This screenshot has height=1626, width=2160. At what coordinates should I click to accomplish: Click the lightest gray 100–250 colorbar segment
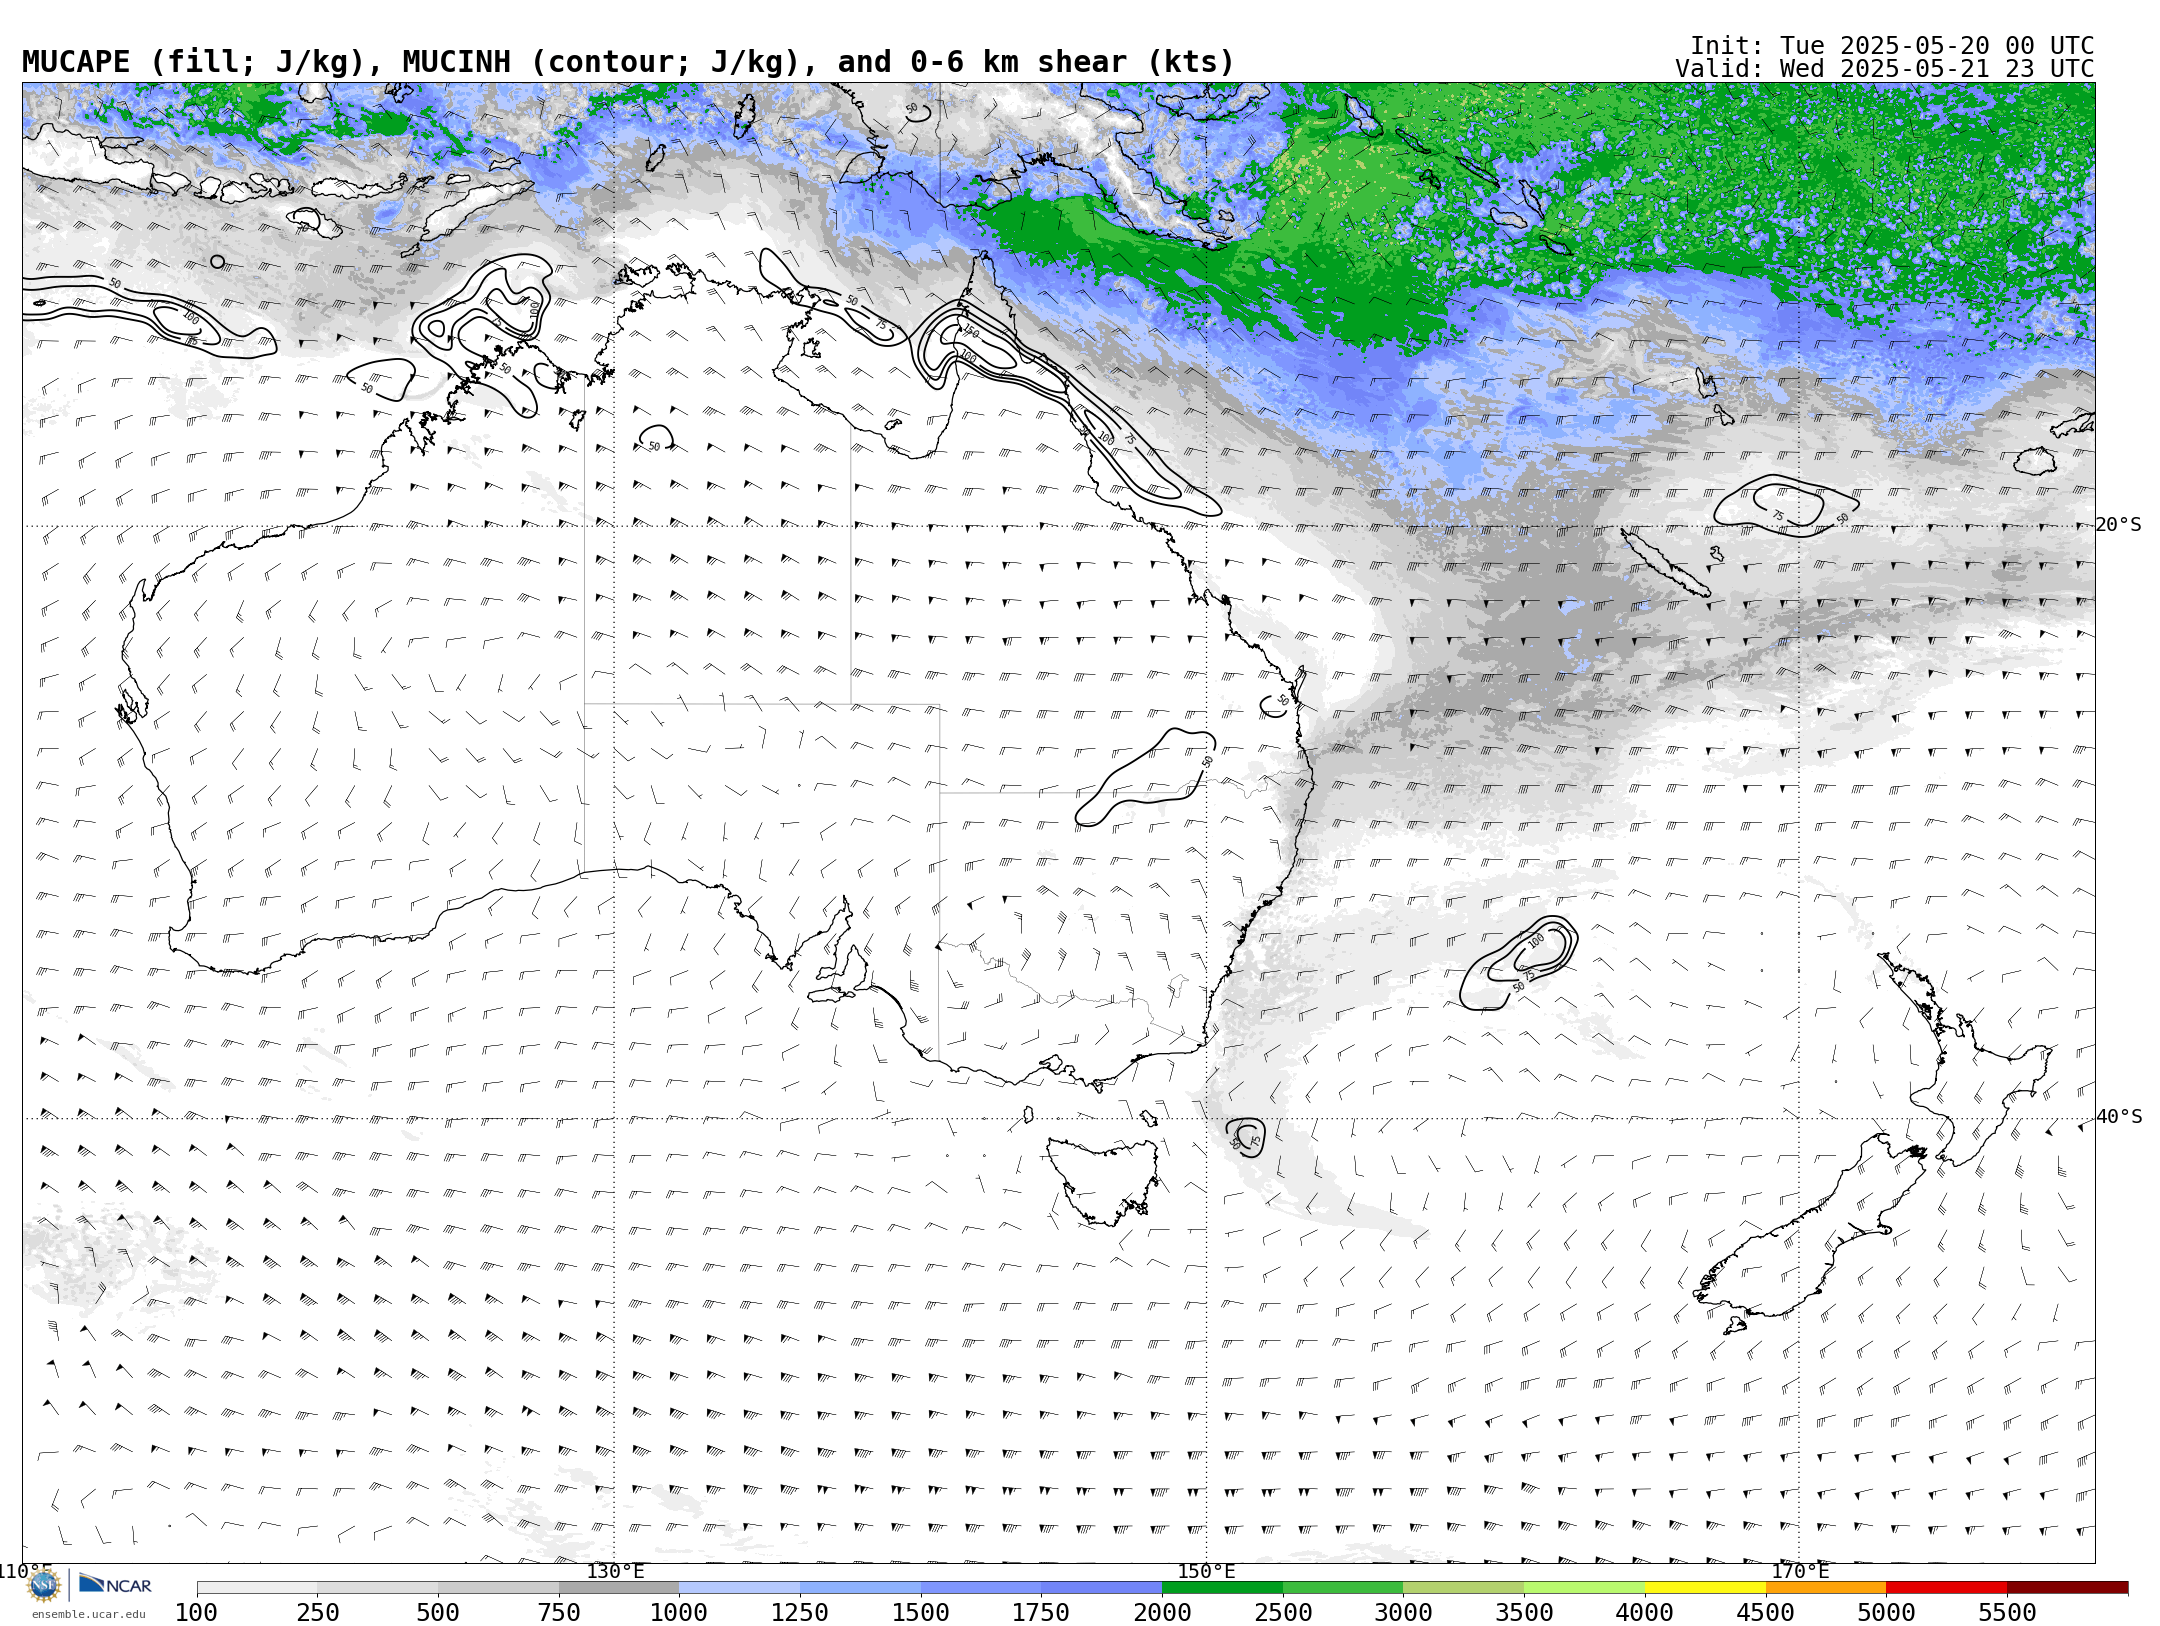(257, 1588)
